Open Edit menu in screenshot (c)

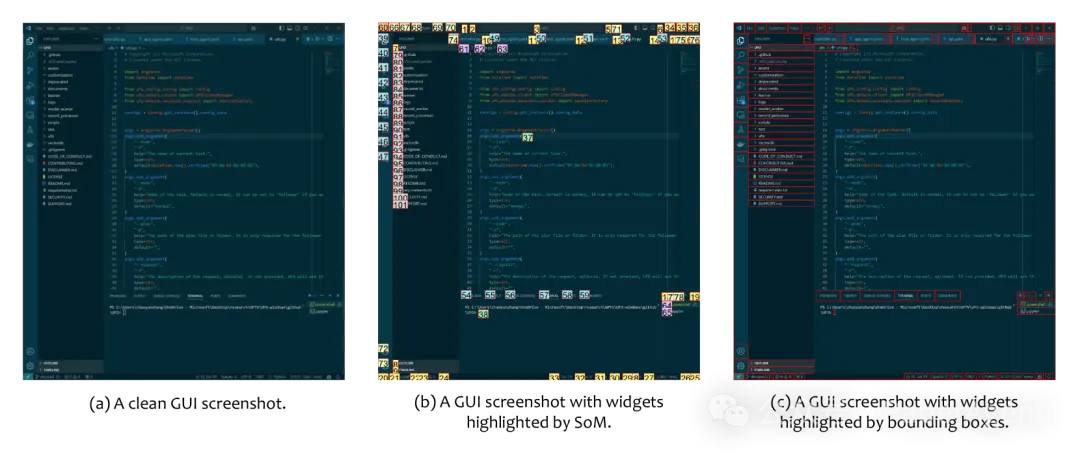tap(761, 28)
